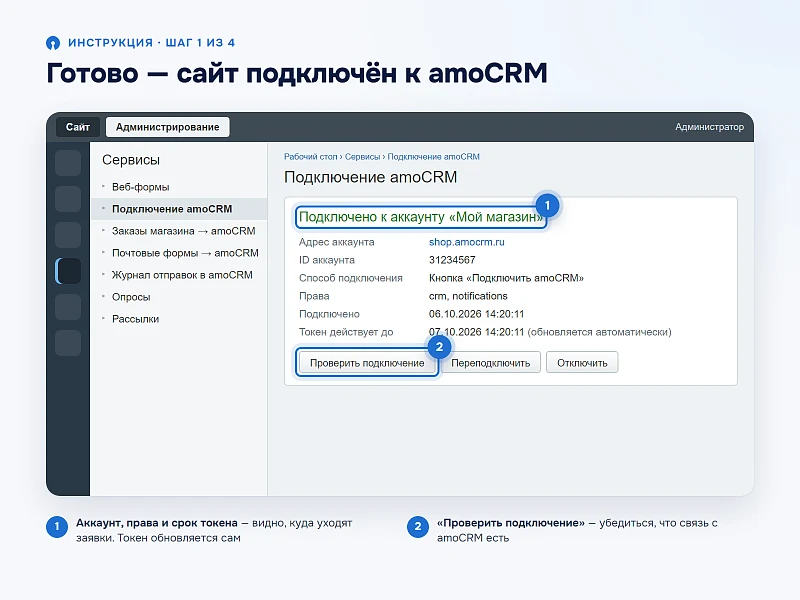Image resolution: width=800 pixels, height=600 pixels.
Task: Open the Рассылки section
Action: 135,319
